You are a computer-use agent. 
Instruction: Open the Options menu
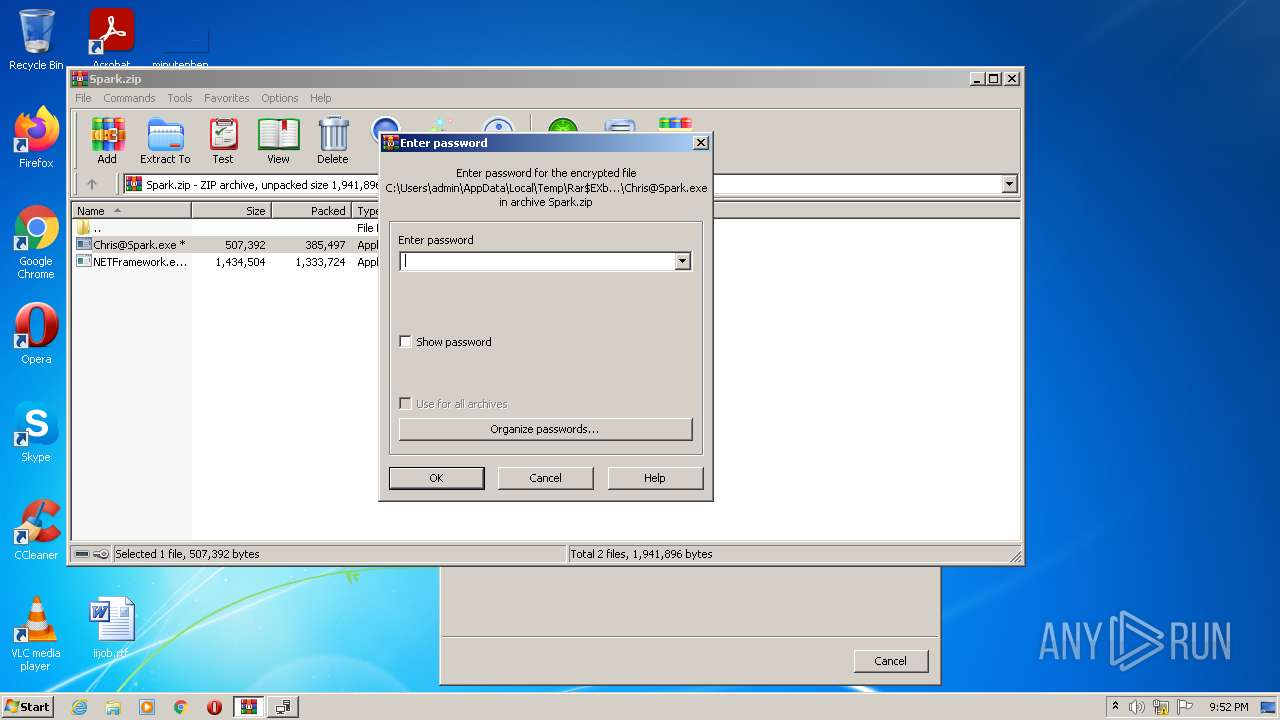pyautogui.click(x=280, y=98)
